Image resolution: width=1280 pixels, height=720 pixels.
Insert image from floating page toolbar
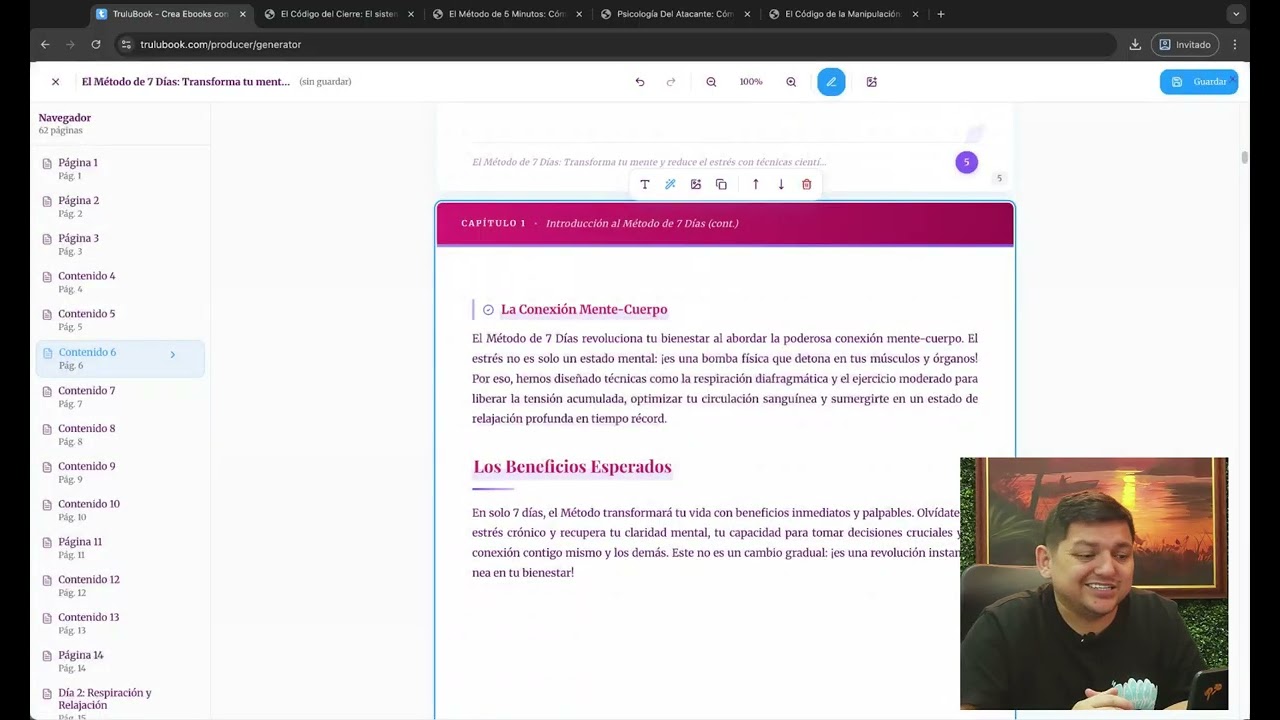click(696, 184)
